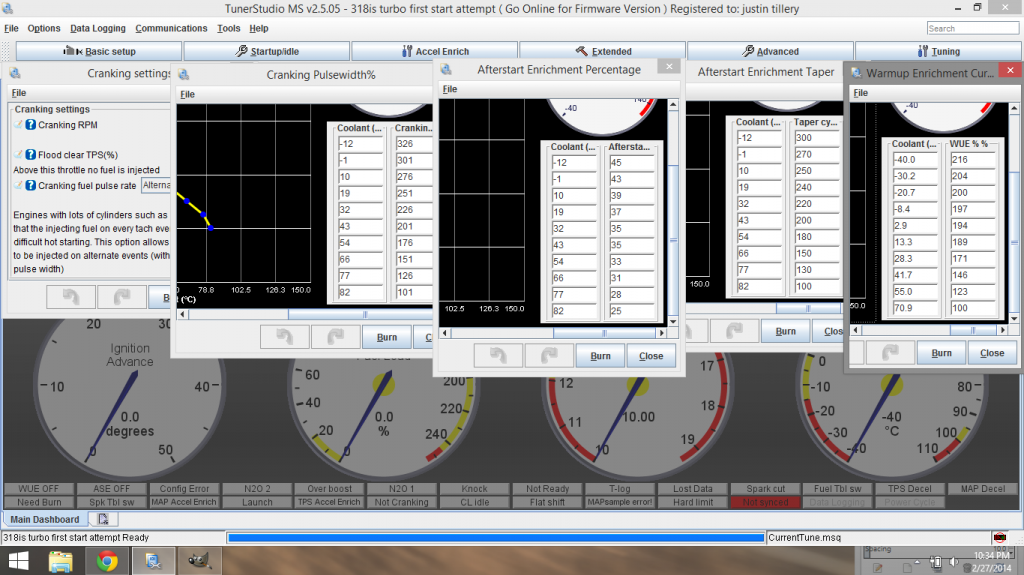Click redo arrow in Afterstart Enrichment Taper window
This screenshot has height=575, width=1024.
point(734,331)
